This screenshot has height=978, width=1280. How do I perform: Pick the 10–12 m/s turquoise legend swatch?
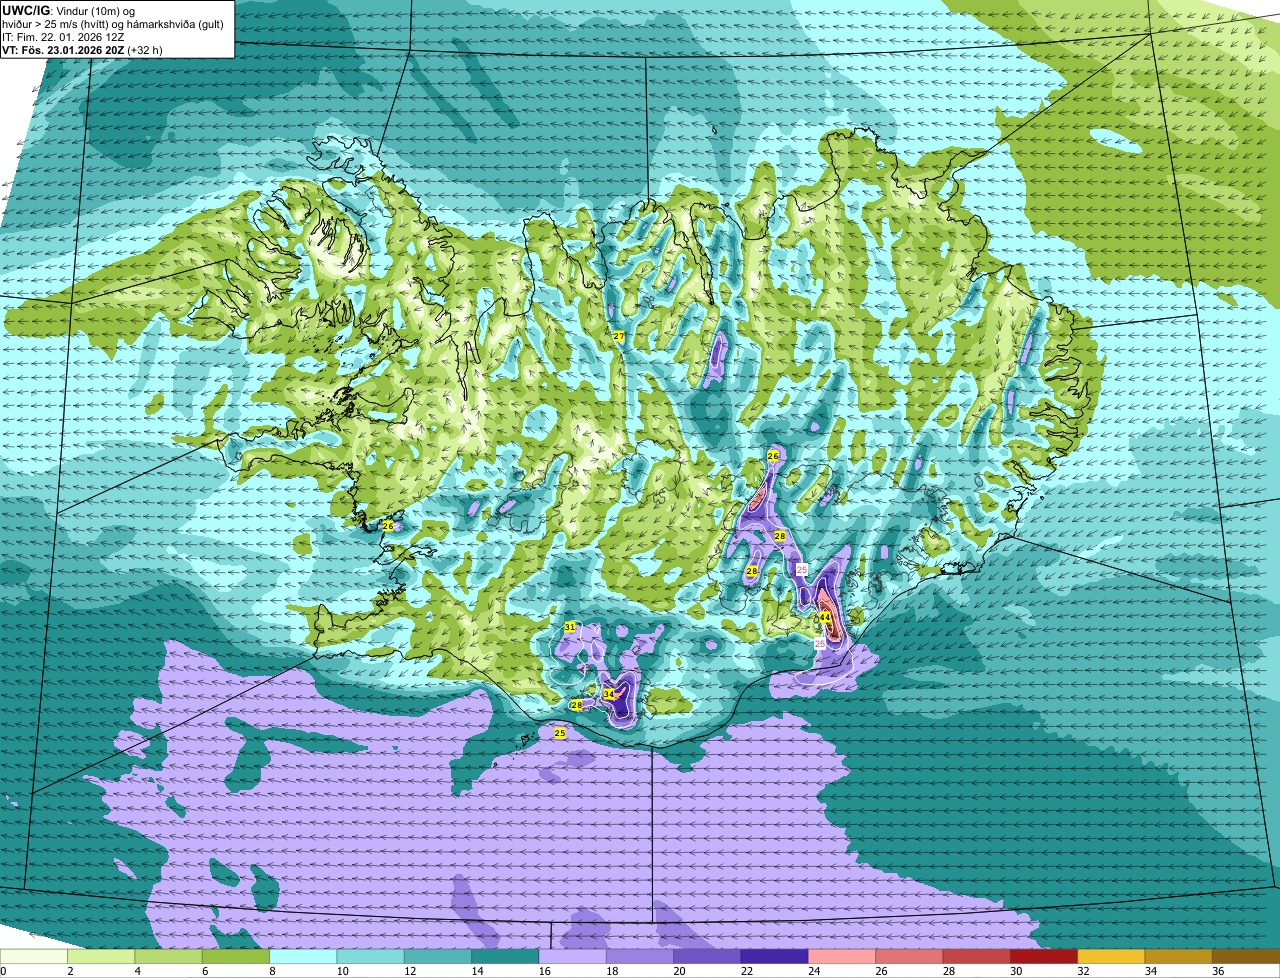point(371,957)
